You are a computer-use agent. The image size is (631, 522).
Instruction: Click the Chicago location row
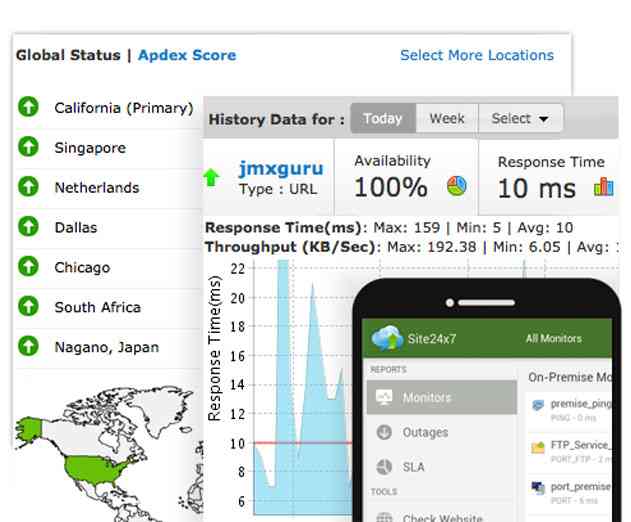[x=109, y=267]
